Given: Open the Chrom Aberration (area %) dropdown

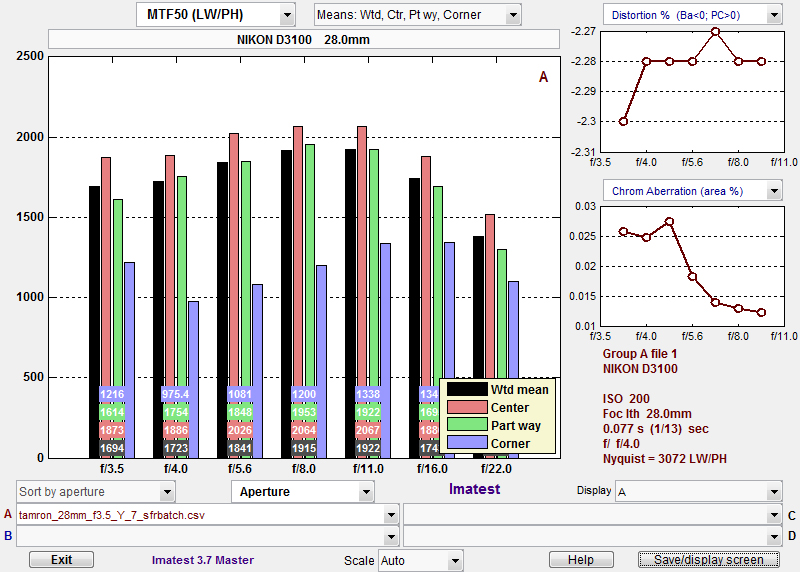Looking at the screenshot, I should tap(692, 191).
